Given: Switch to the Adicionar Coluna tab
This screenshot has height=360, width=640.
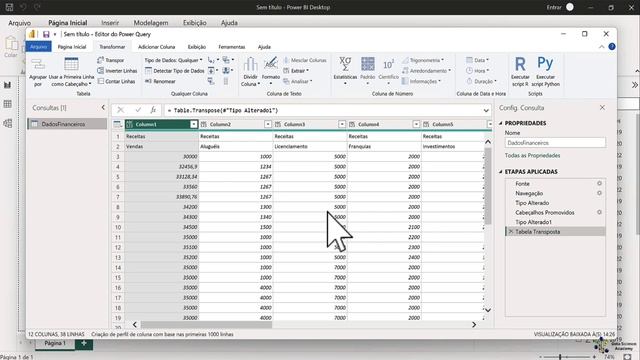Looking at the screenshot, I should [156, 47].
